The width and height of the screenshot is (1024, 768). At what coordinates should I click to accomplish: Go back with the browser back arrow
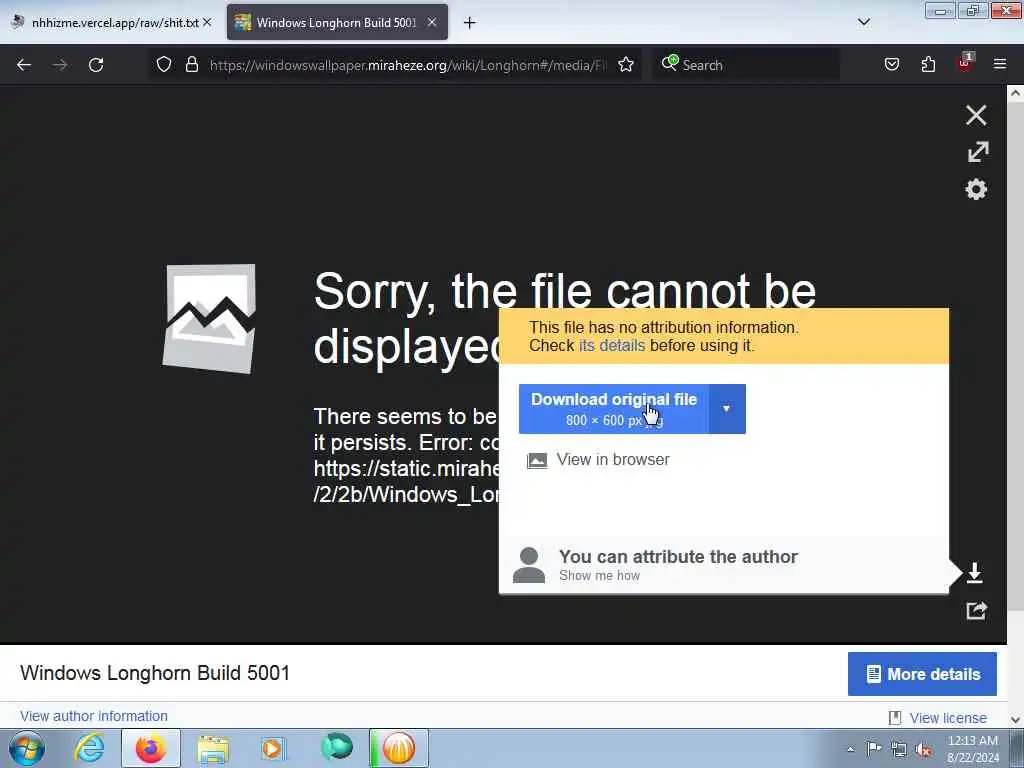click(x=24, y=65)
